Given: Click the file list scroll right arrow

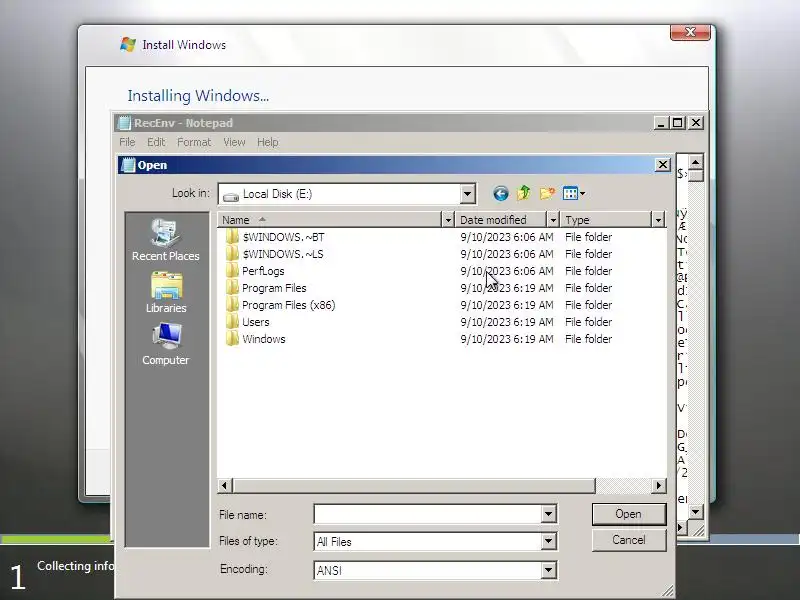Looking at the screenshot, I should 659,486.
